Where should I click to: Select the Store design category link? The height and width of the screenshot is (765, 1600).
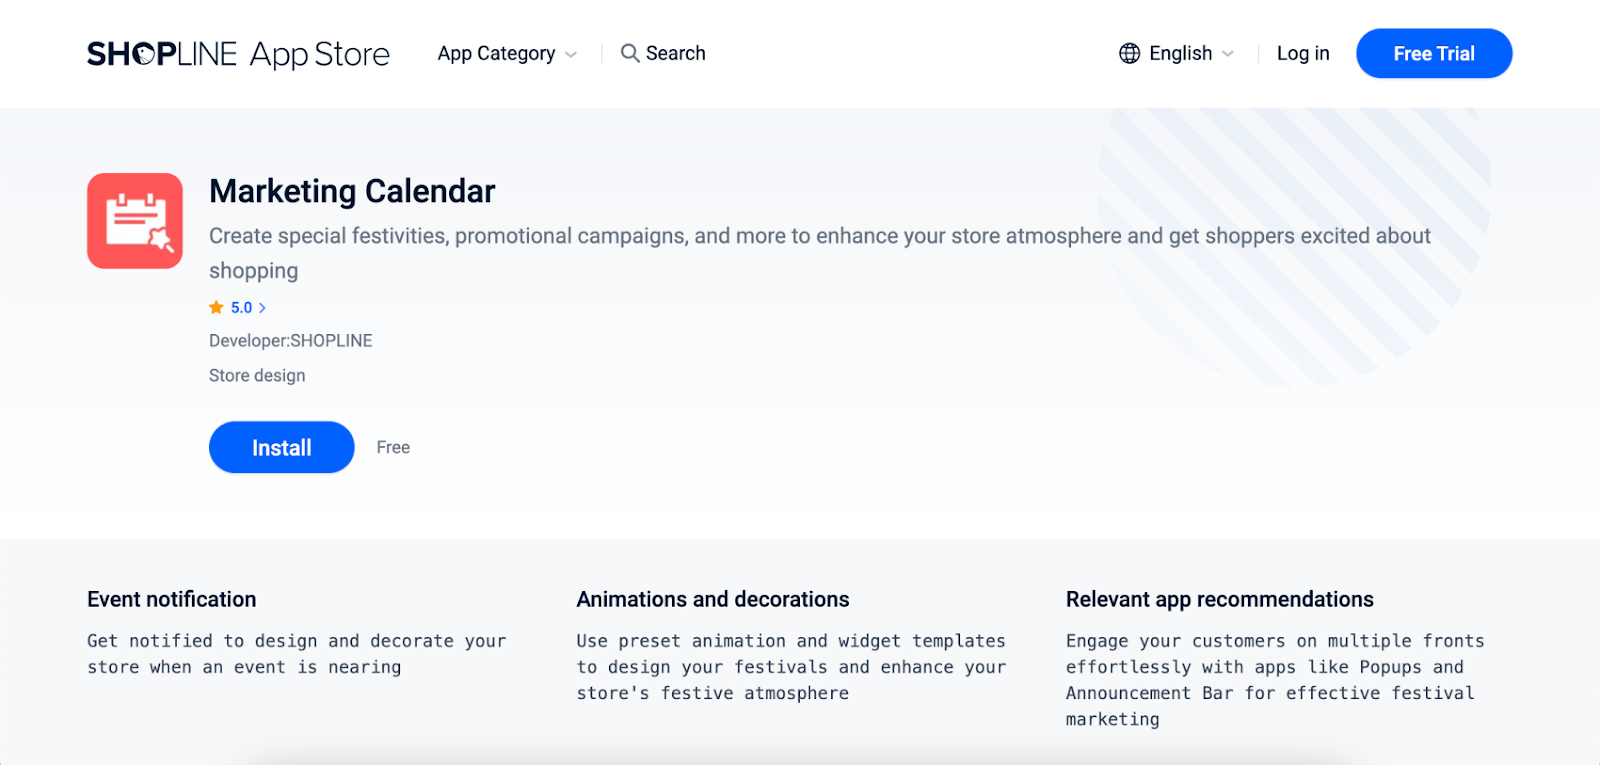(x=257, y=376)
